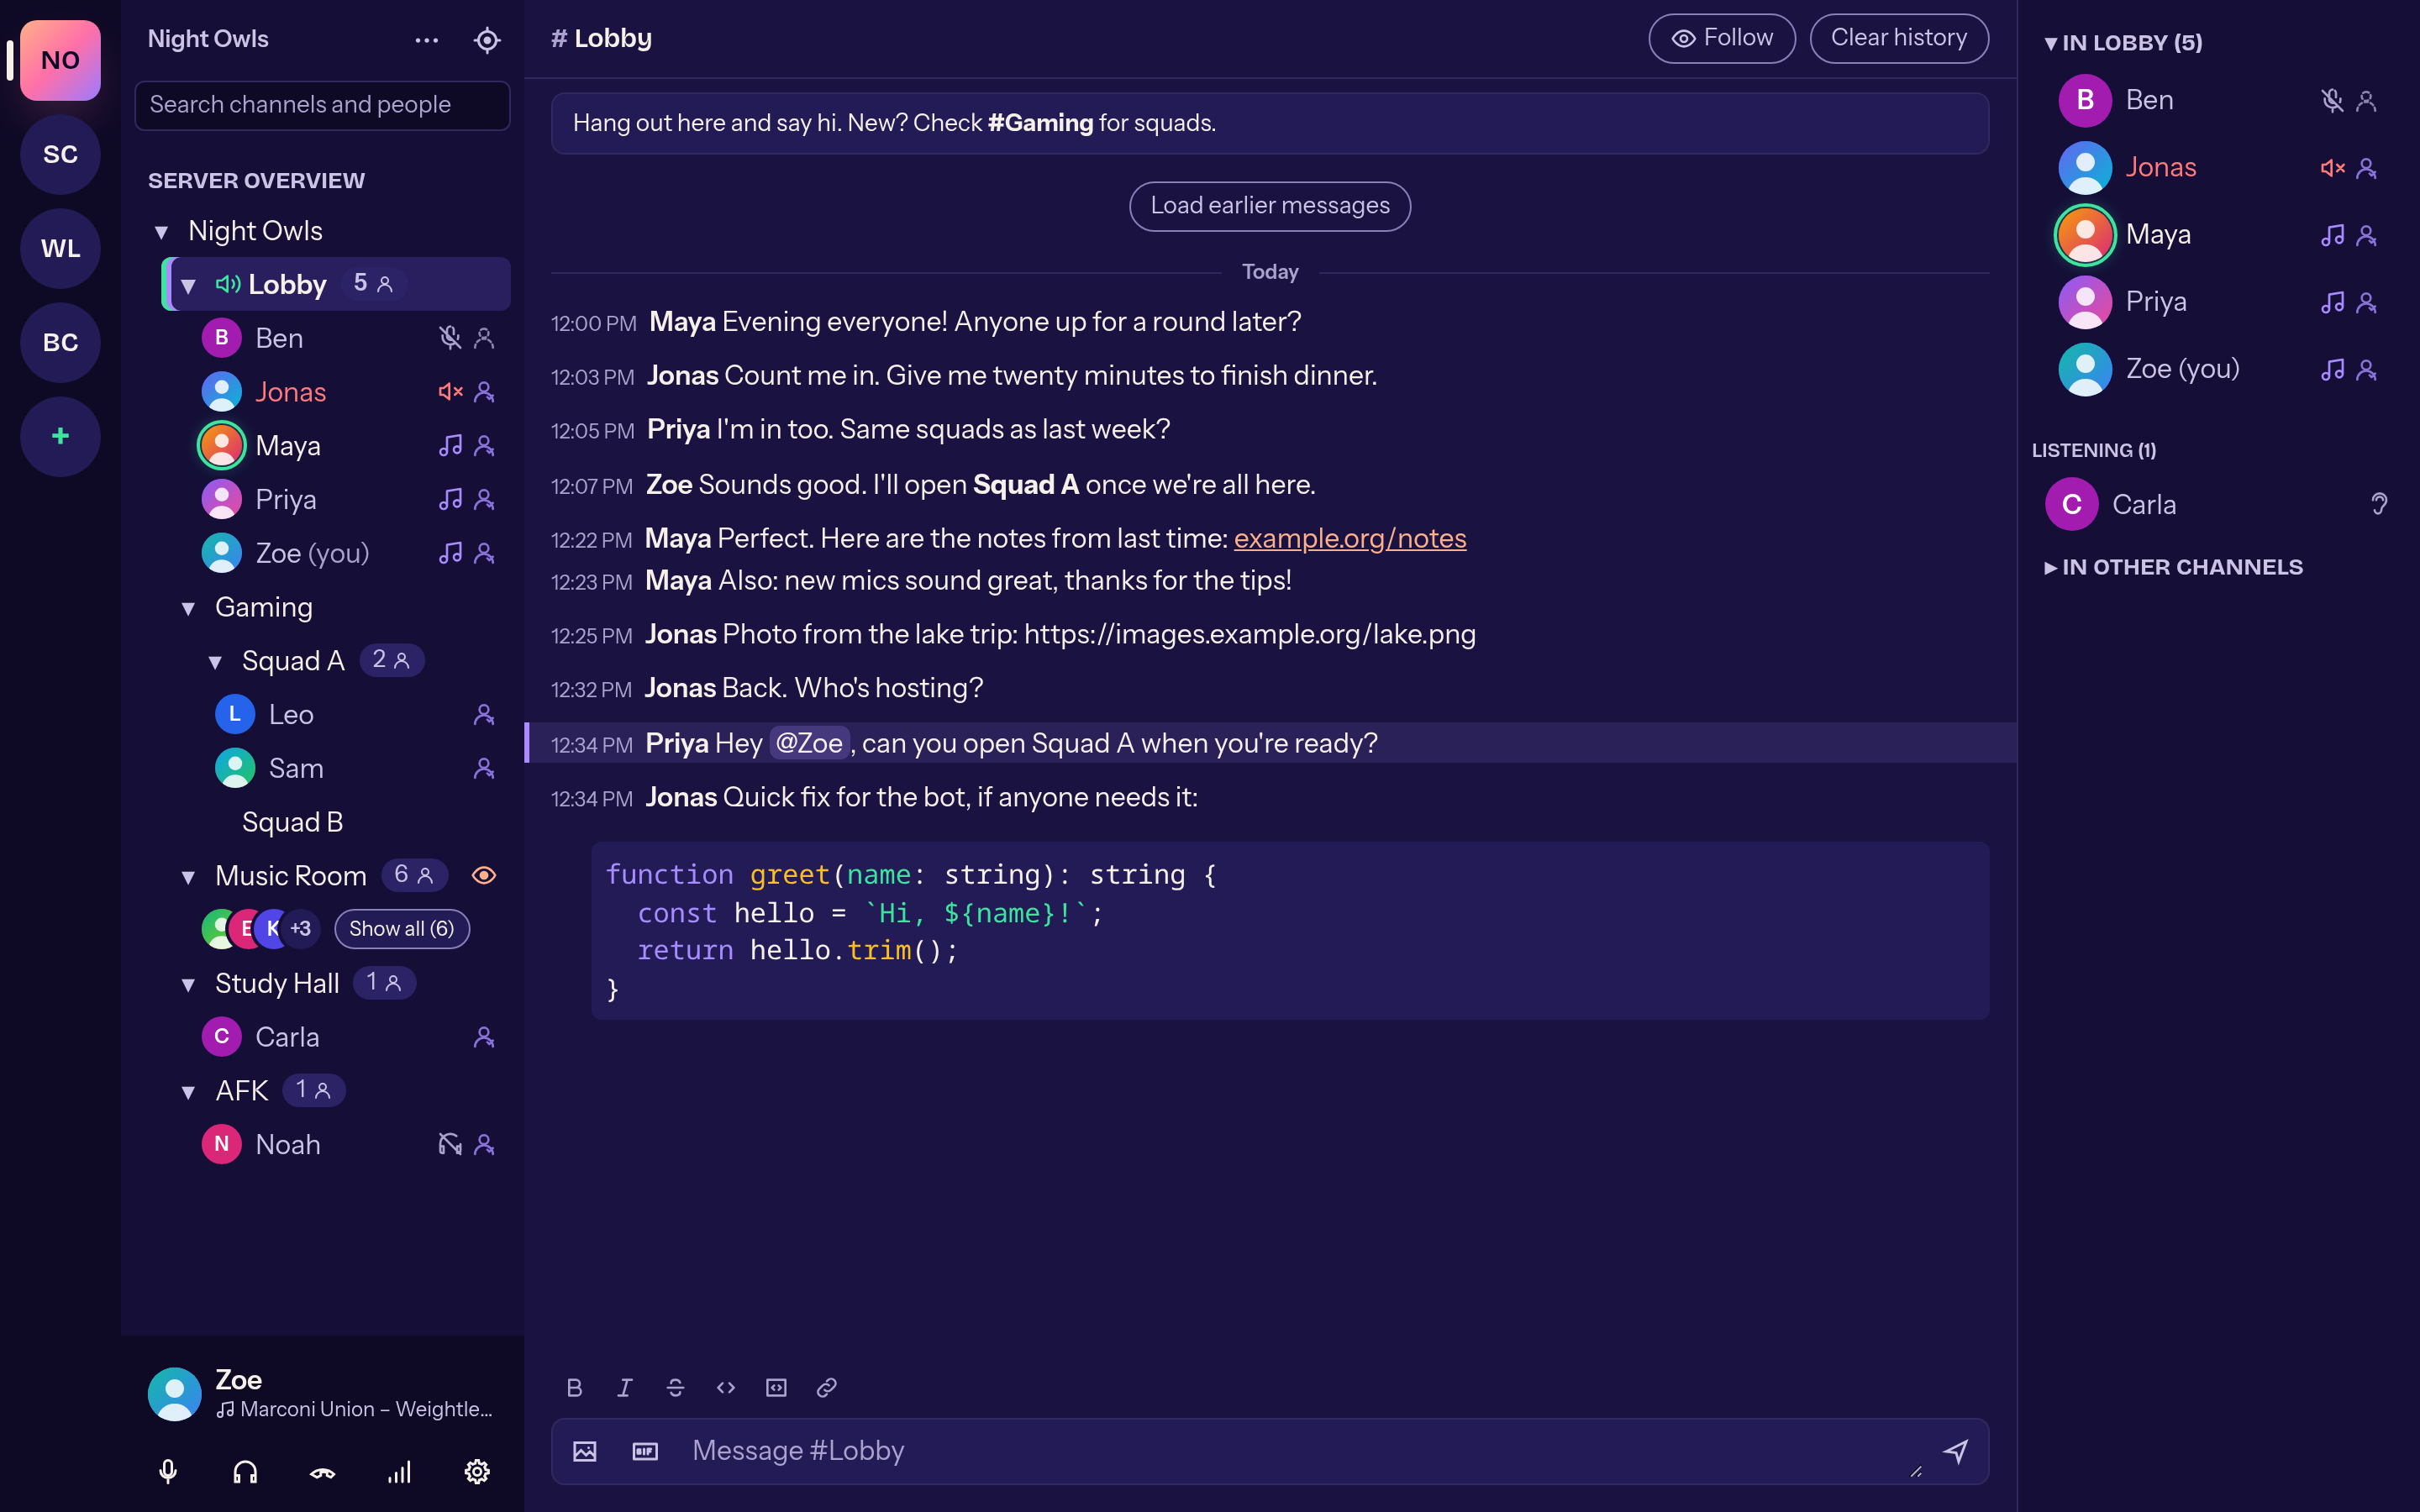
Task: Collapse the In Lobby member list
Action: coord(2123,43)
